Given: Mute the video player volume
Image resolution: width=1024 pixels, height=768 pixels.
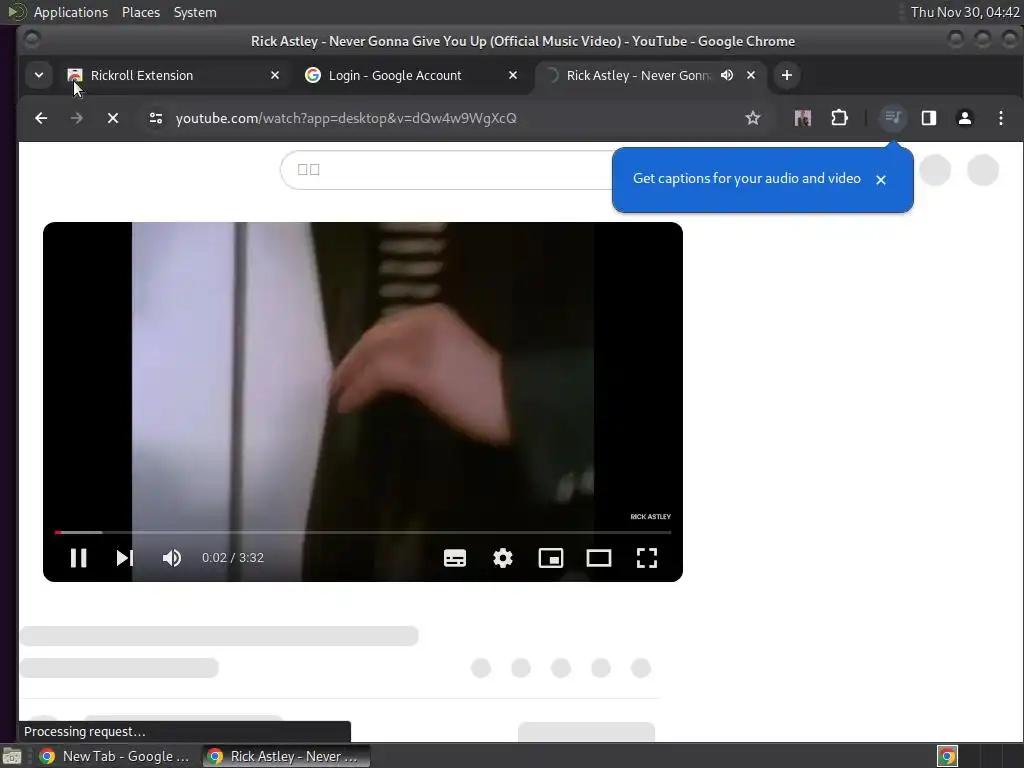Looking at the screenshot, I should pyautogui.click(x=172, y=558).
